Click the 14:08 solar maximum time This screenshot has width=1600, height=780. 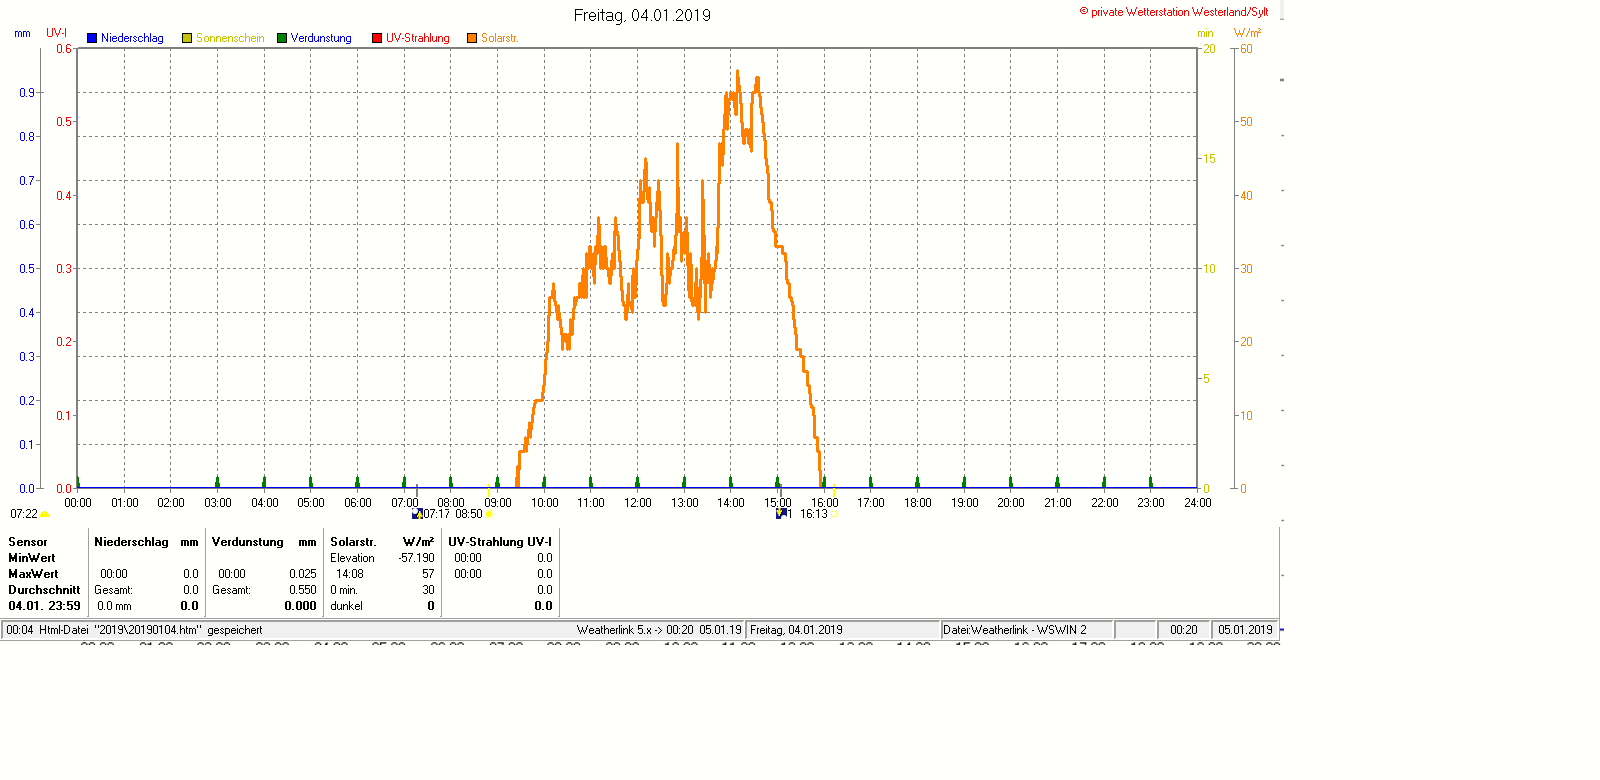click(x=350, y=574)
